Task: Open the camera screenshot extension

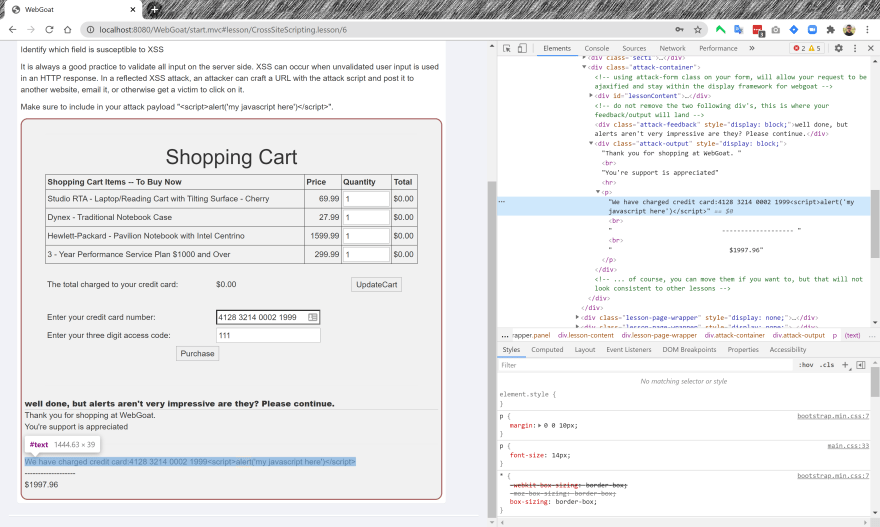Action: 776,30
